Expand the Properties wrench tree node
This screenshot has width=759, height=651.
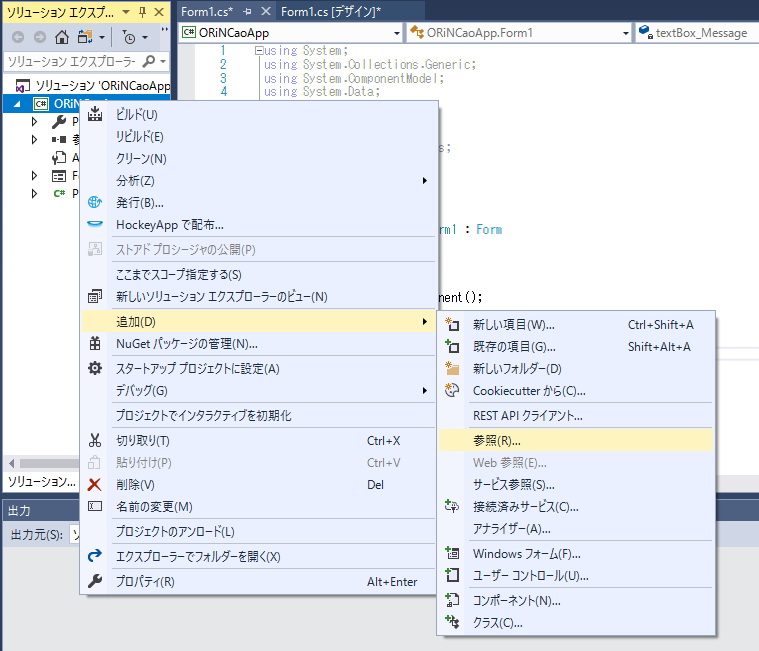coord(34,121)
